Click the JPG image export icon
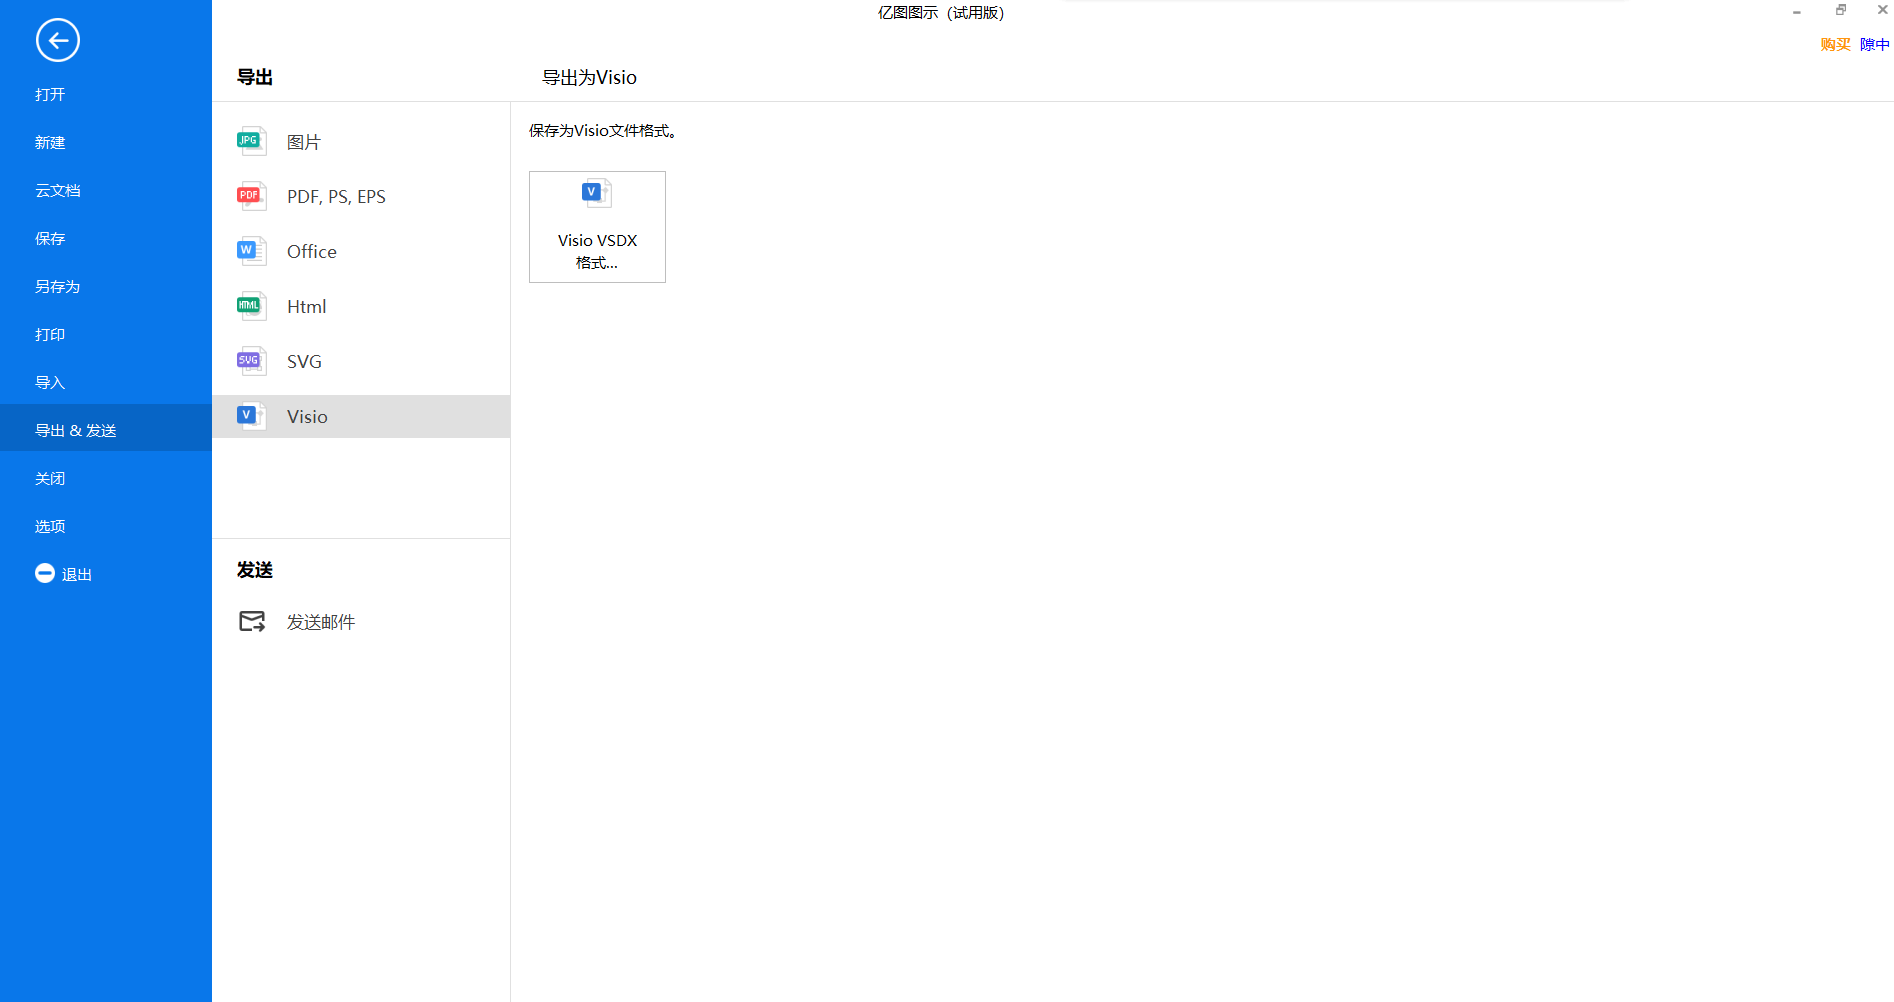The image size is (1894, 1002). coord(251,142)
